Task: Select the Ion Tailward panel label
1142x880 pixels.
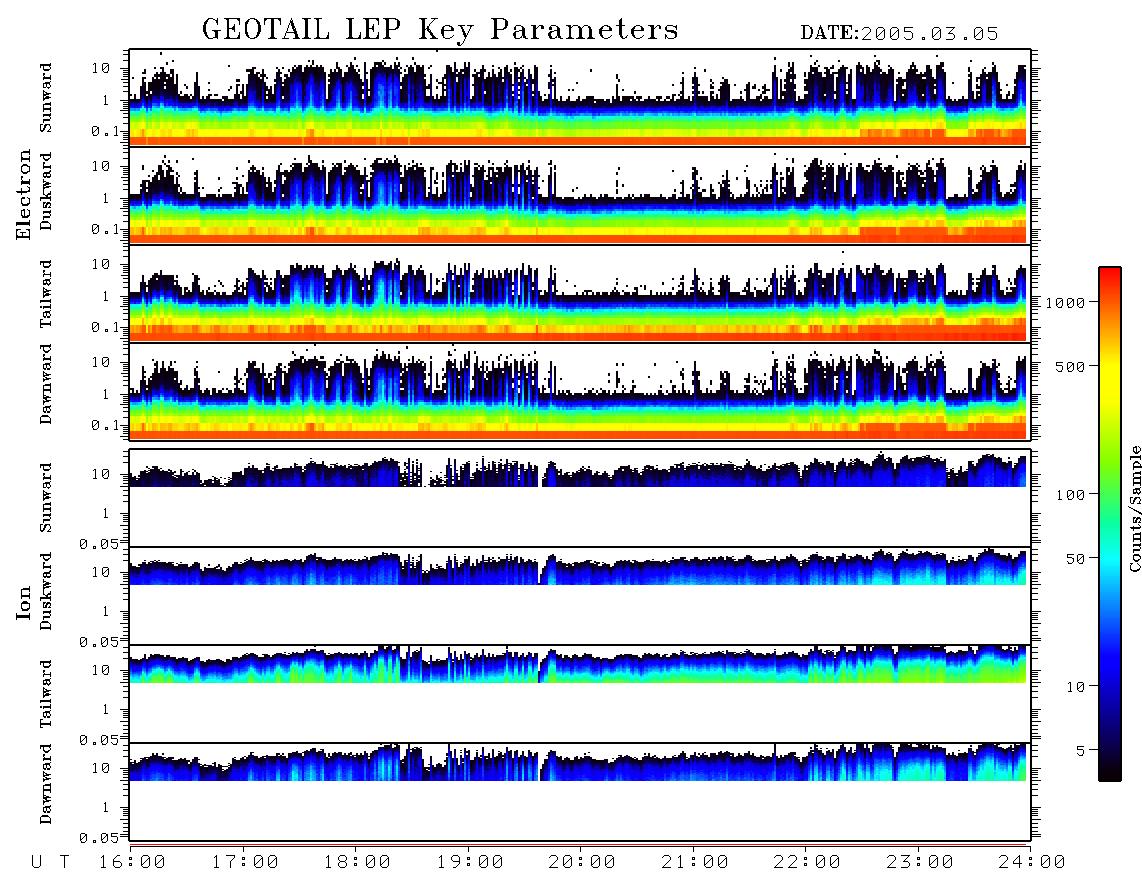Action: 46,694
